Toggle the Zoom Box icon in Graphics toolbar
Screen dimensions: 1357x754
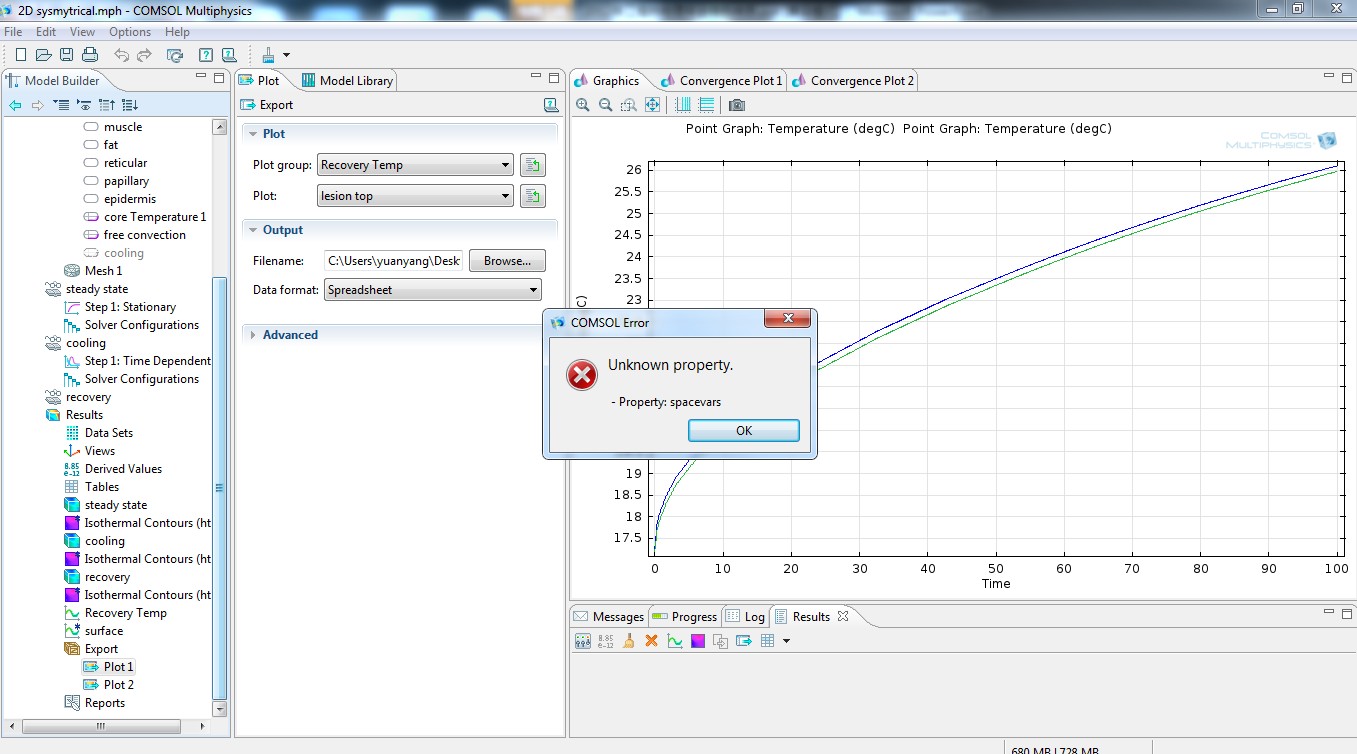tap(628, 105)
